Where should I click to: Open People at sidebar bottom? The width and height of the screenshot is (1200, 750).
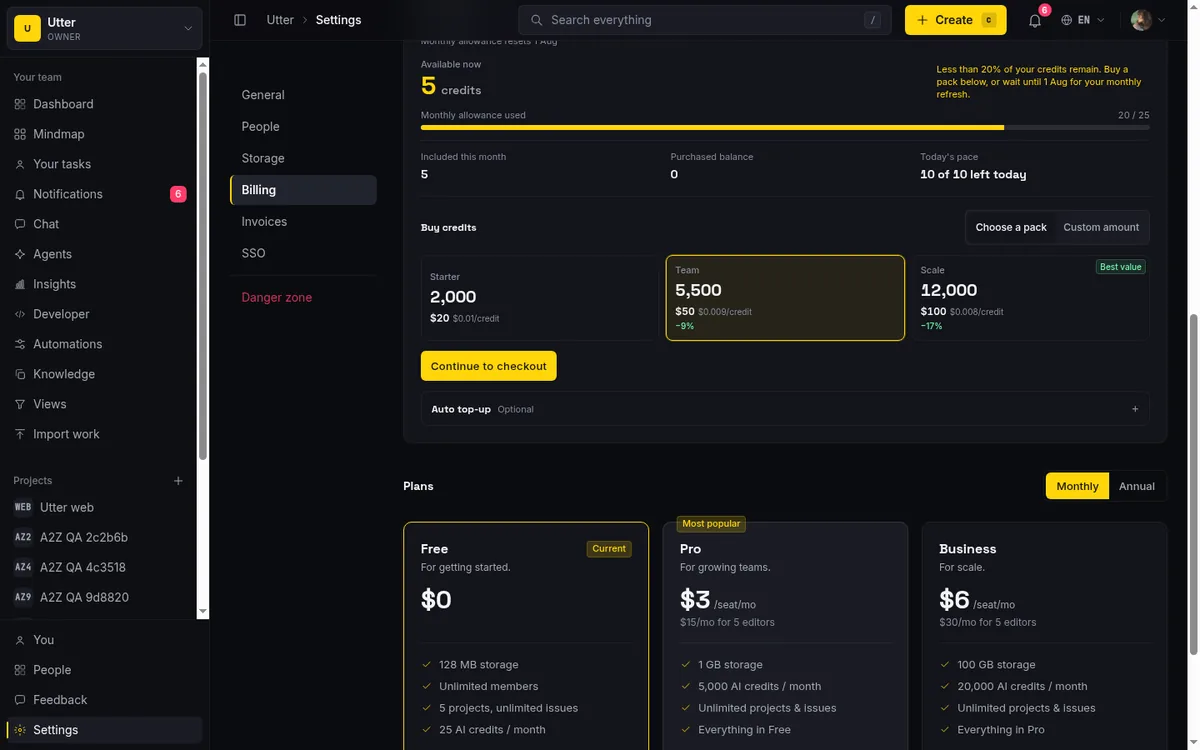tap(104, 670)
